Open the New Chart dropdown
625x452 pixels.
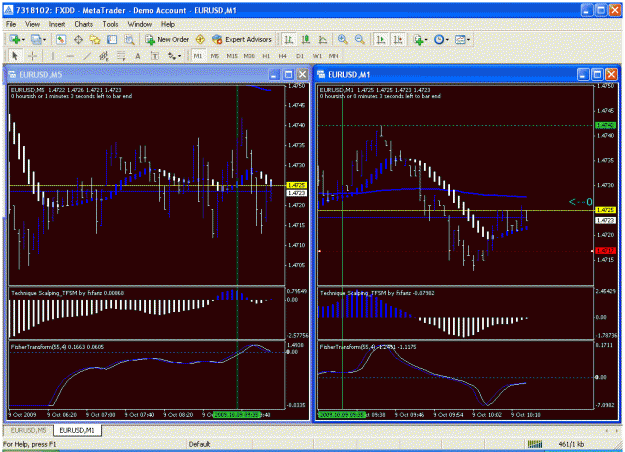[17, 39]
